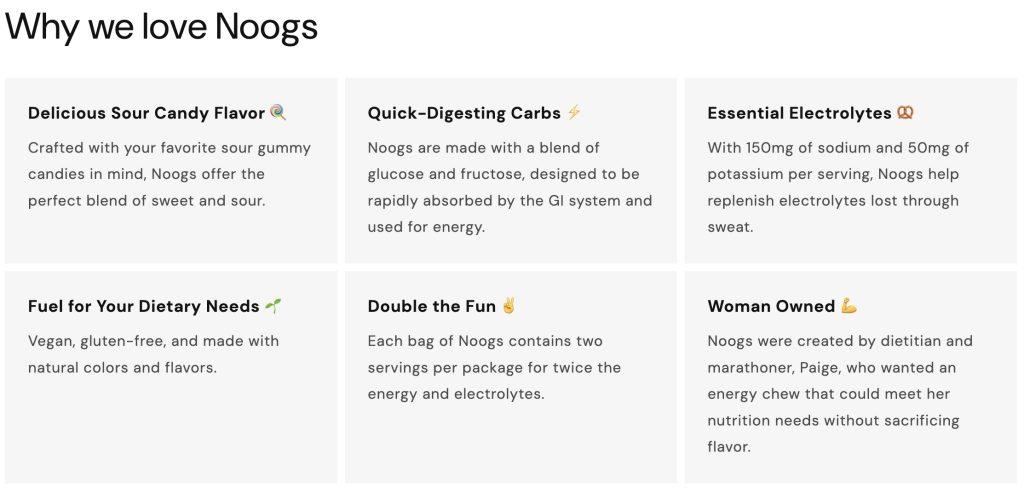Click the flexed bicep emoji
The image size is (1024, 494).
coord(848,305)
